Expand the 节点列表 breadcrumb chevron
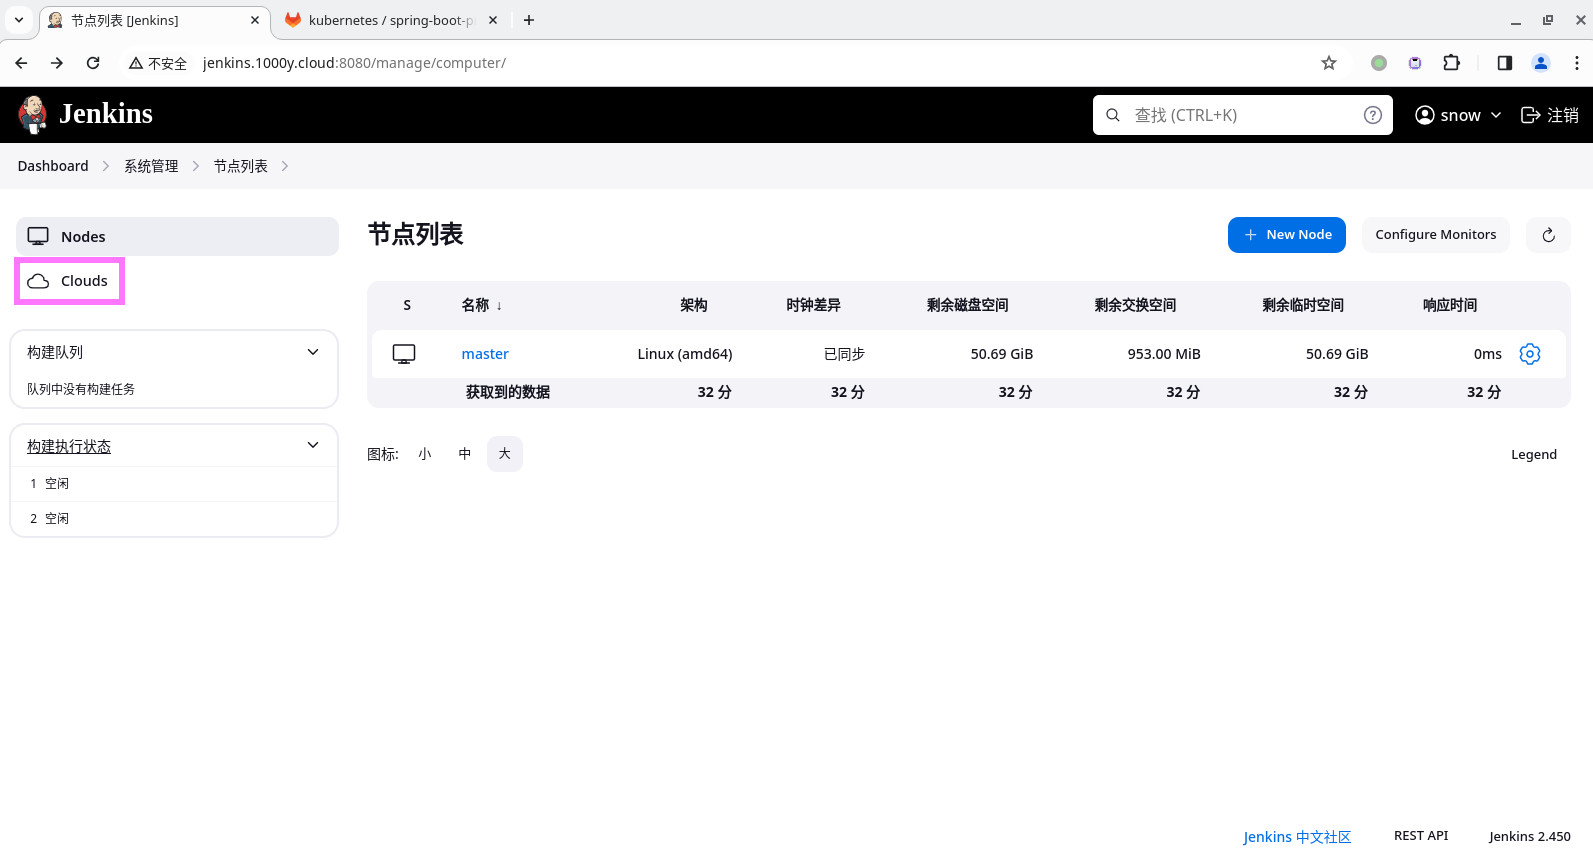The image size is (1593, 860). click(285, 166)
